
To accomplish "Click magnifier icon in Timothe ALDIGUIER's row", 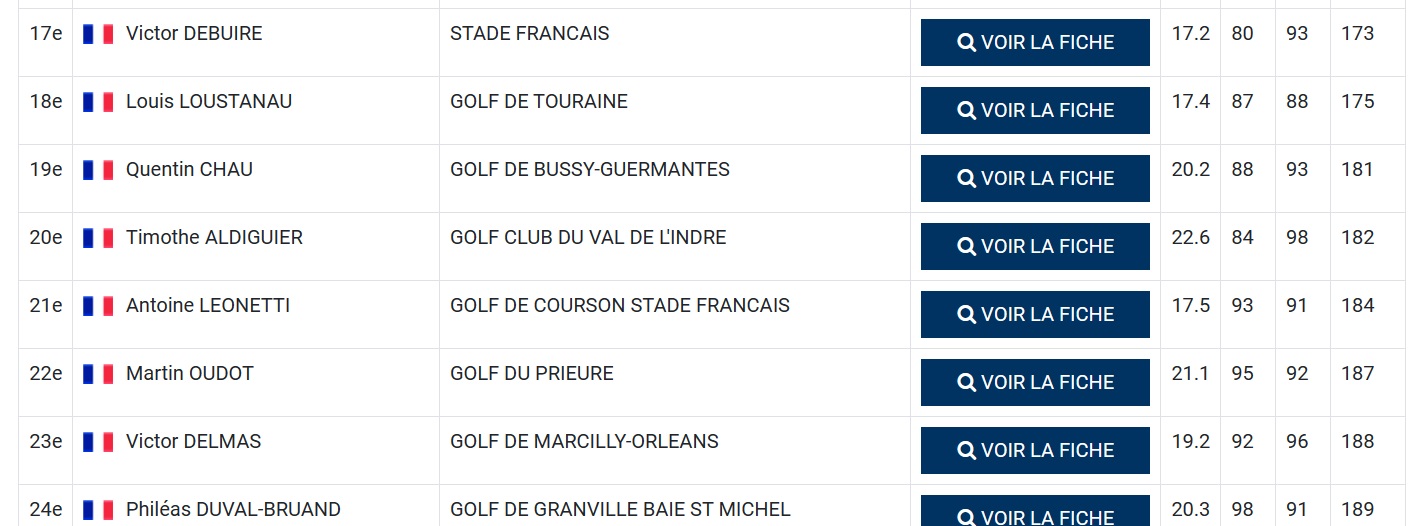I will pyautogui.click(x=966, y=247).
